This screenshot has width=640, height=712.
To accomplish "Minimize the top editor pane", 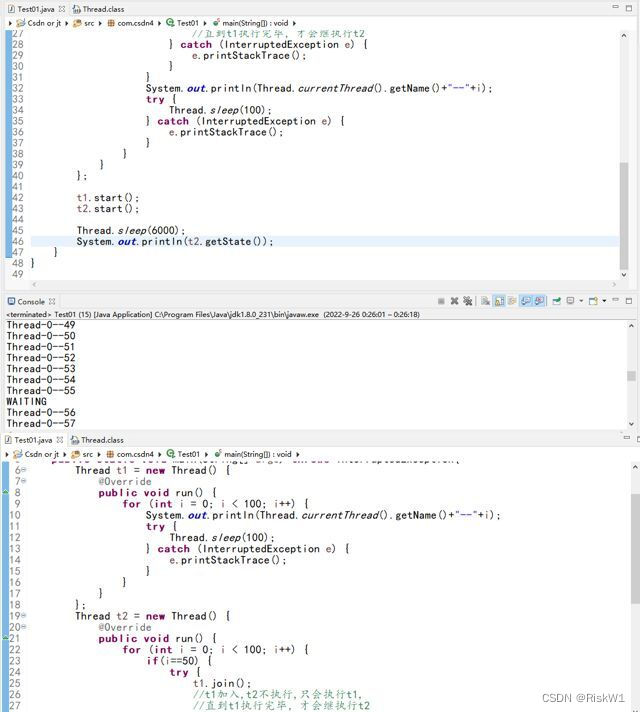I will [x=616, y=6].
